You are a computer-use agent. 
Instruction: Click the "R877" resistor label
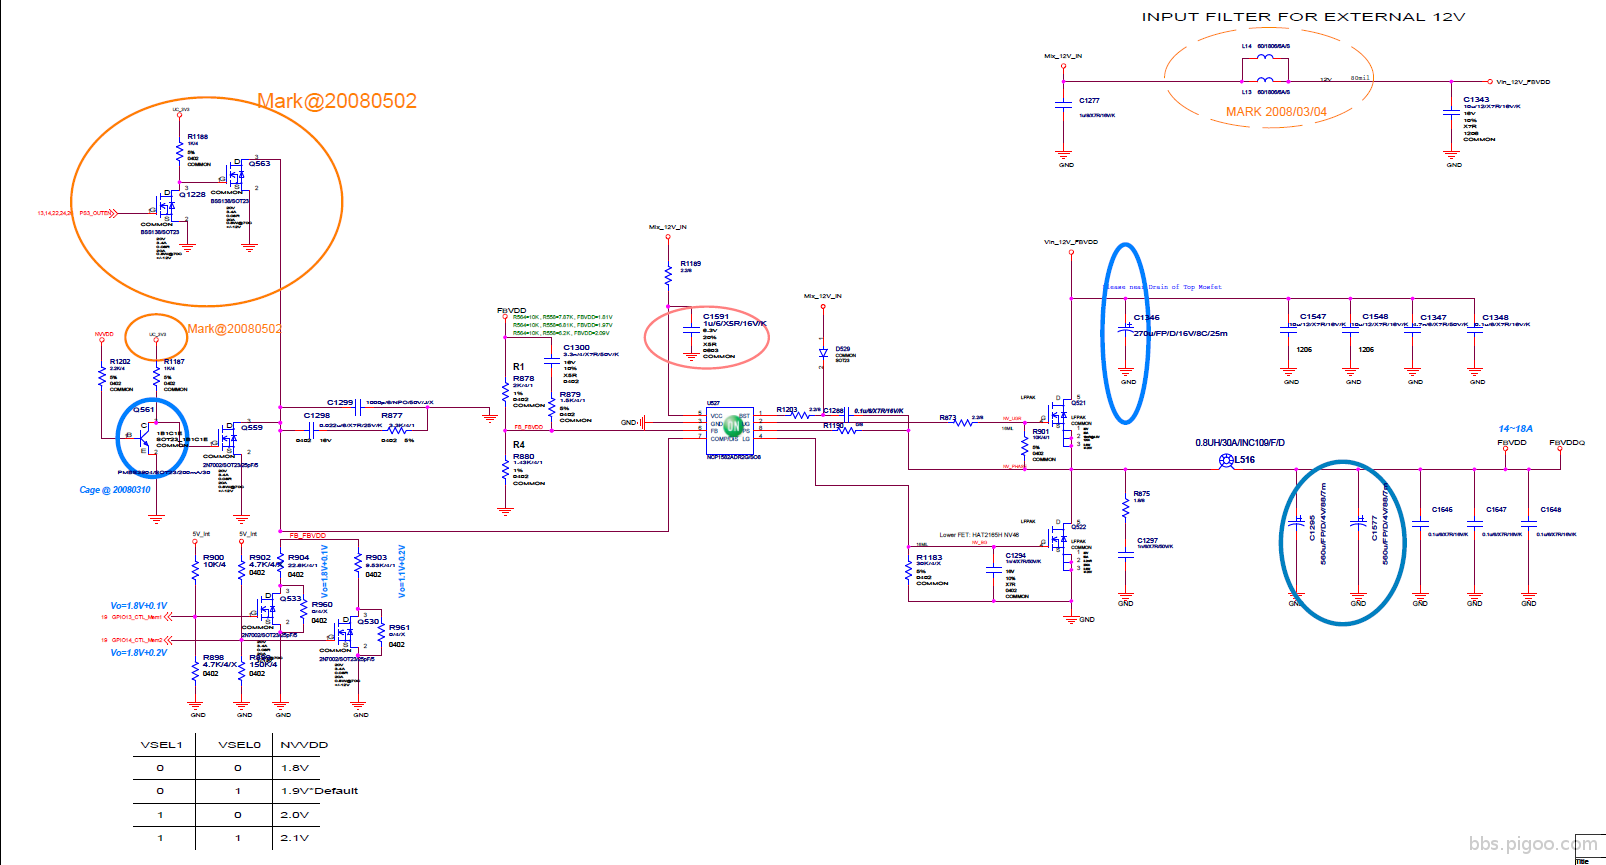pos(392,415)
